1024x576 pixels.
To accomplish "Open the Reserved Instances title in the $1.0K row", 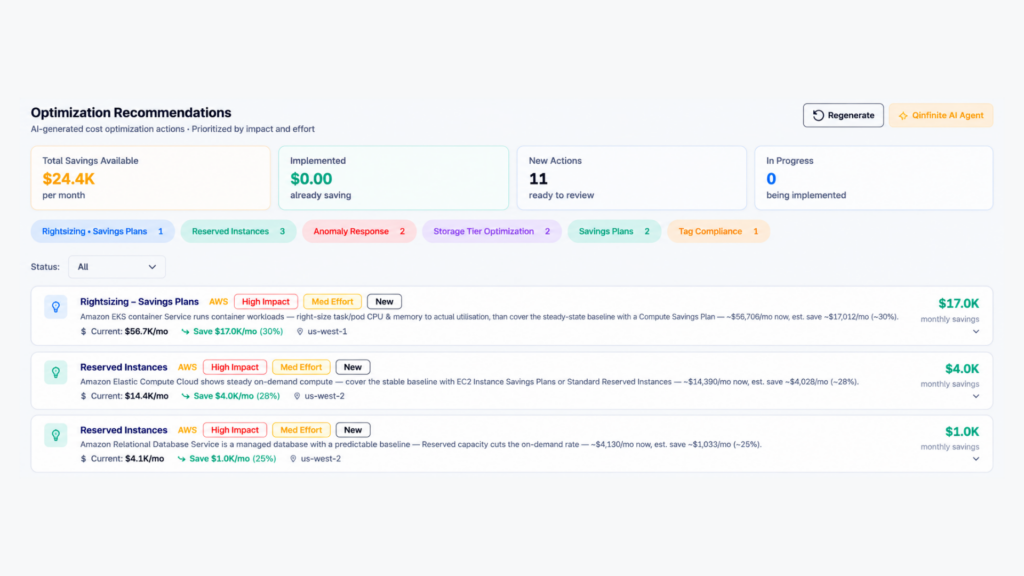I will (x=123, y=430).
